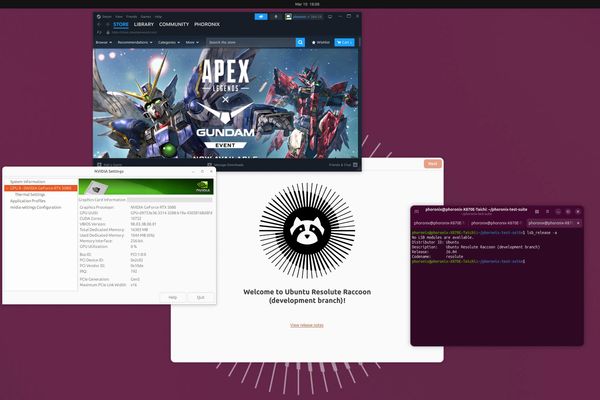Select GPU 0 GeForce RTX entry
The width and height of the screenshot is (600, 400).
pyautogui.click(x=41, y=188)
